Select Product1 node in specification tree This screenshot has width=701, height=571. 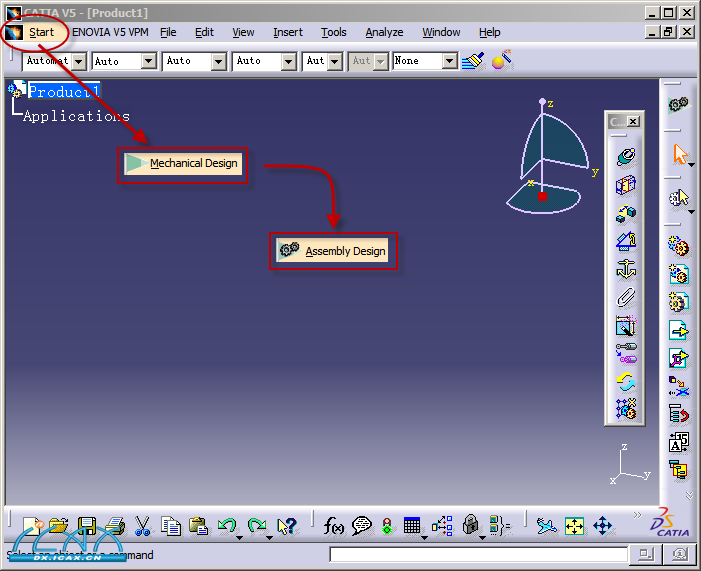pos(63,92)
